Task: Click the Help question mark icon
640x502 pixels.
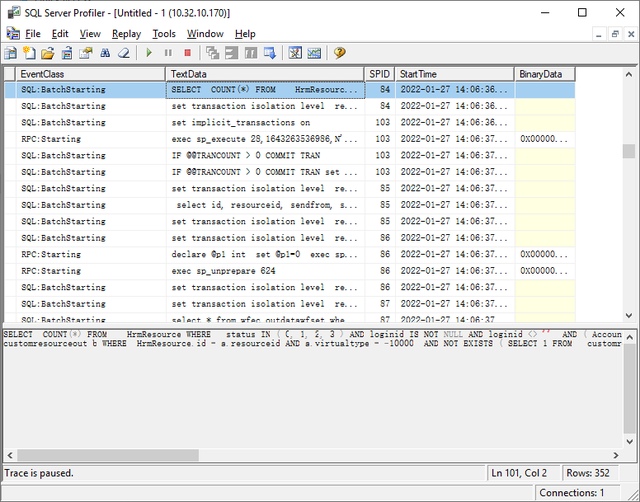Action: pos(340,52)
